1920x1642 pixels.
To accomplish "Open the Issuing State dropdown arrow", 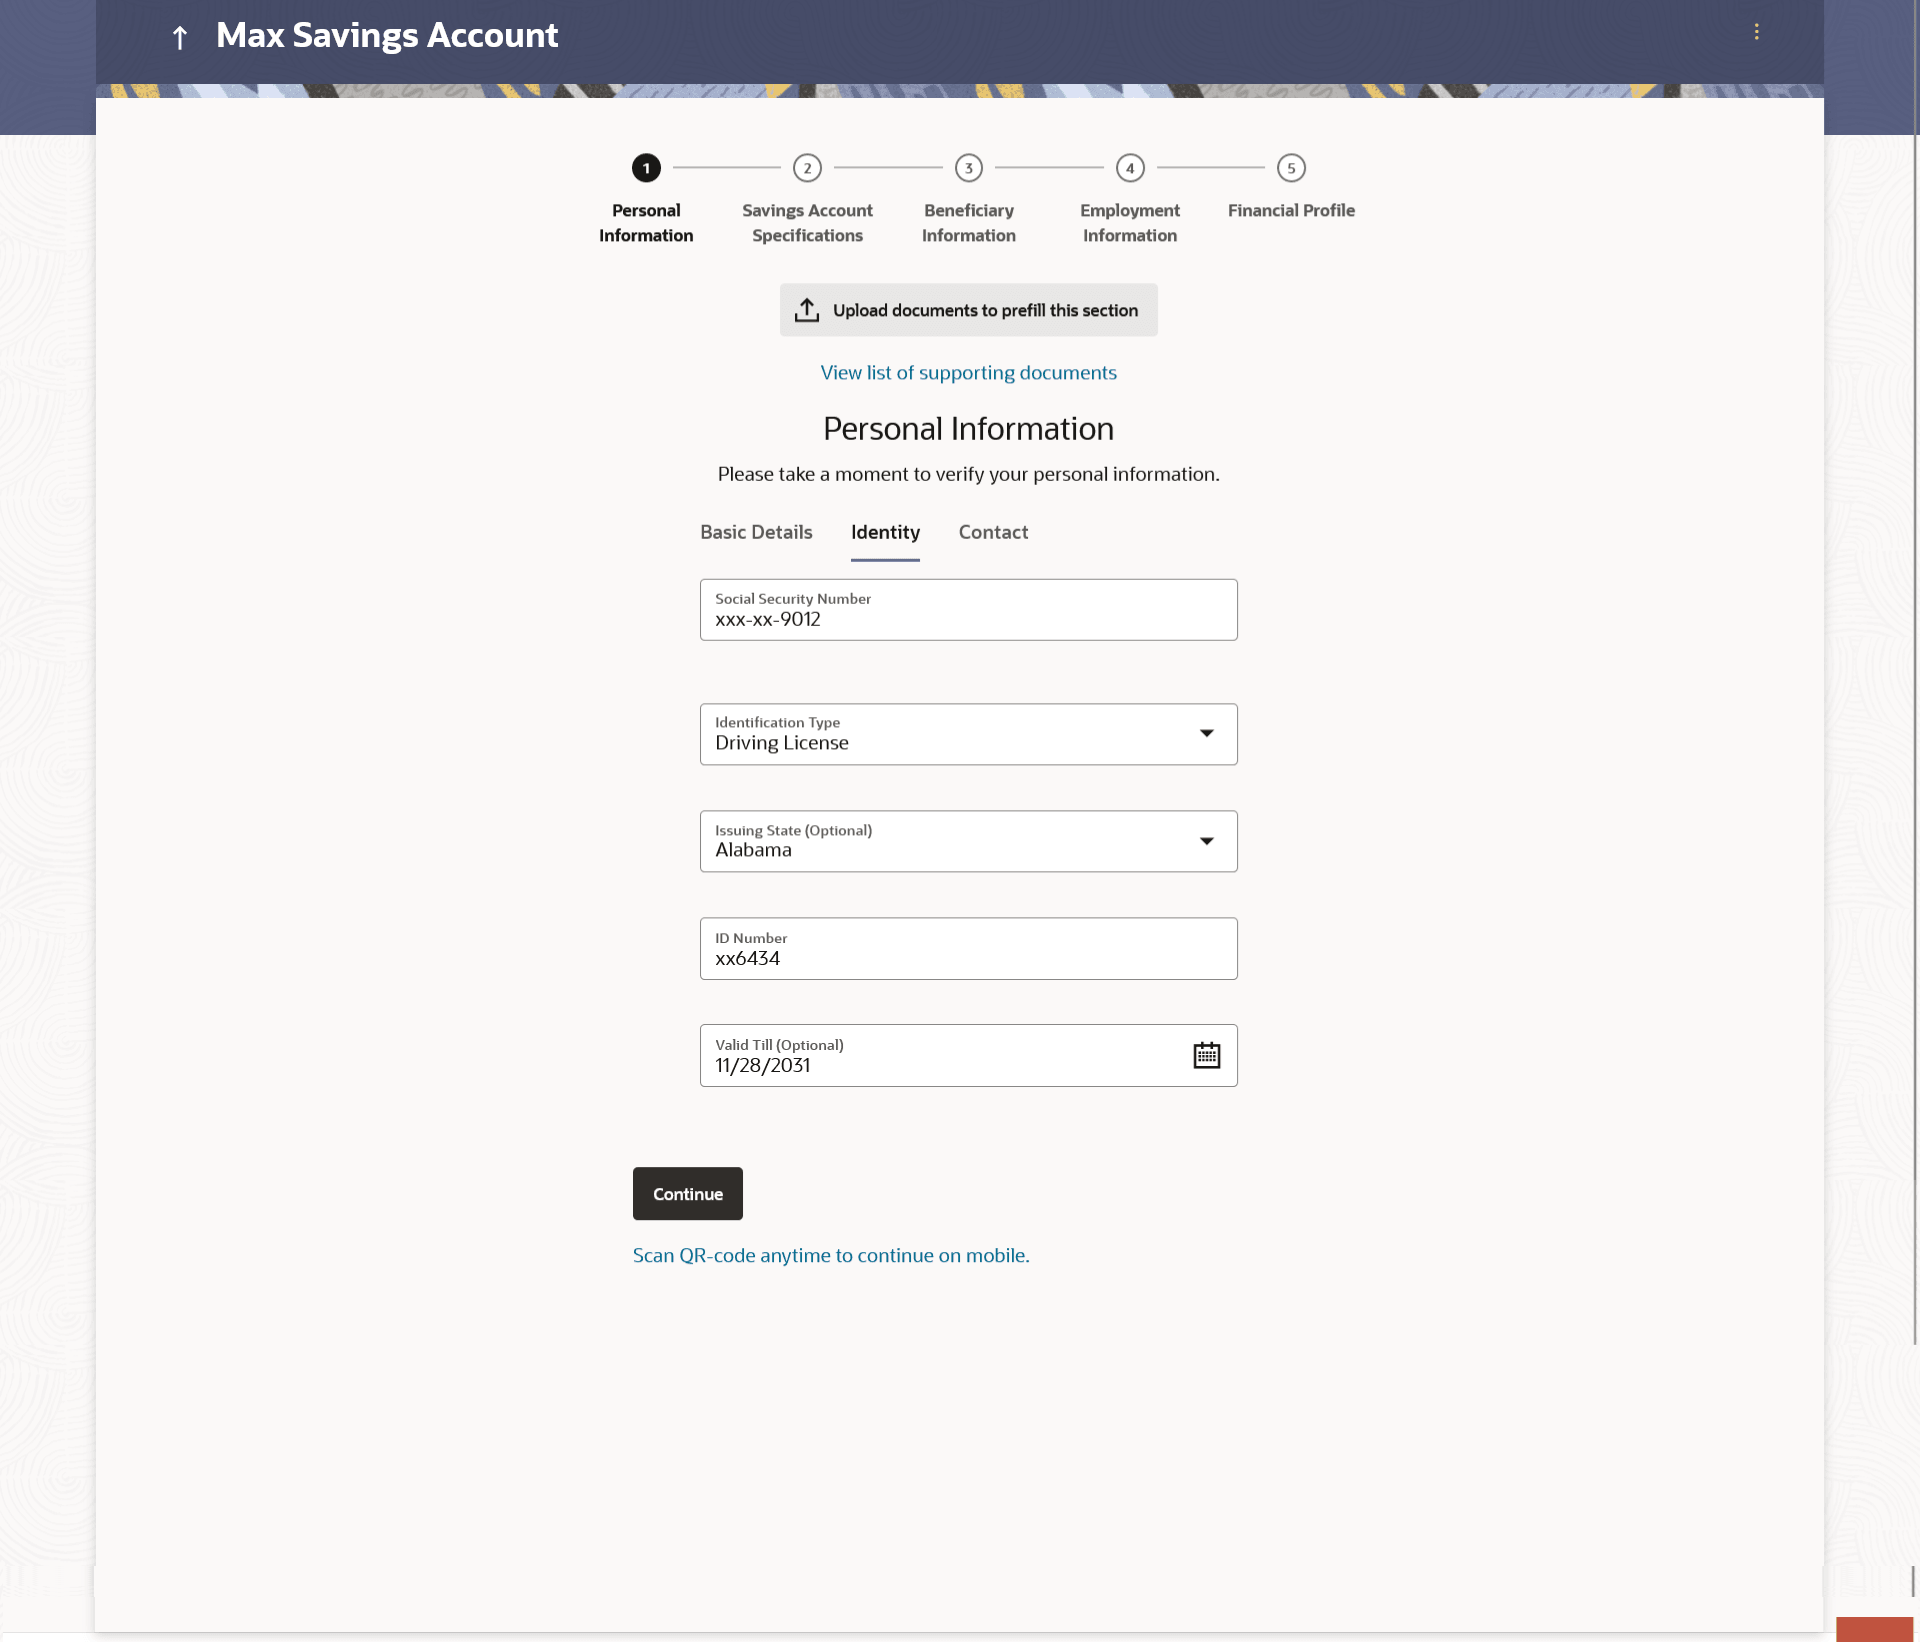I will point(1206,841).
